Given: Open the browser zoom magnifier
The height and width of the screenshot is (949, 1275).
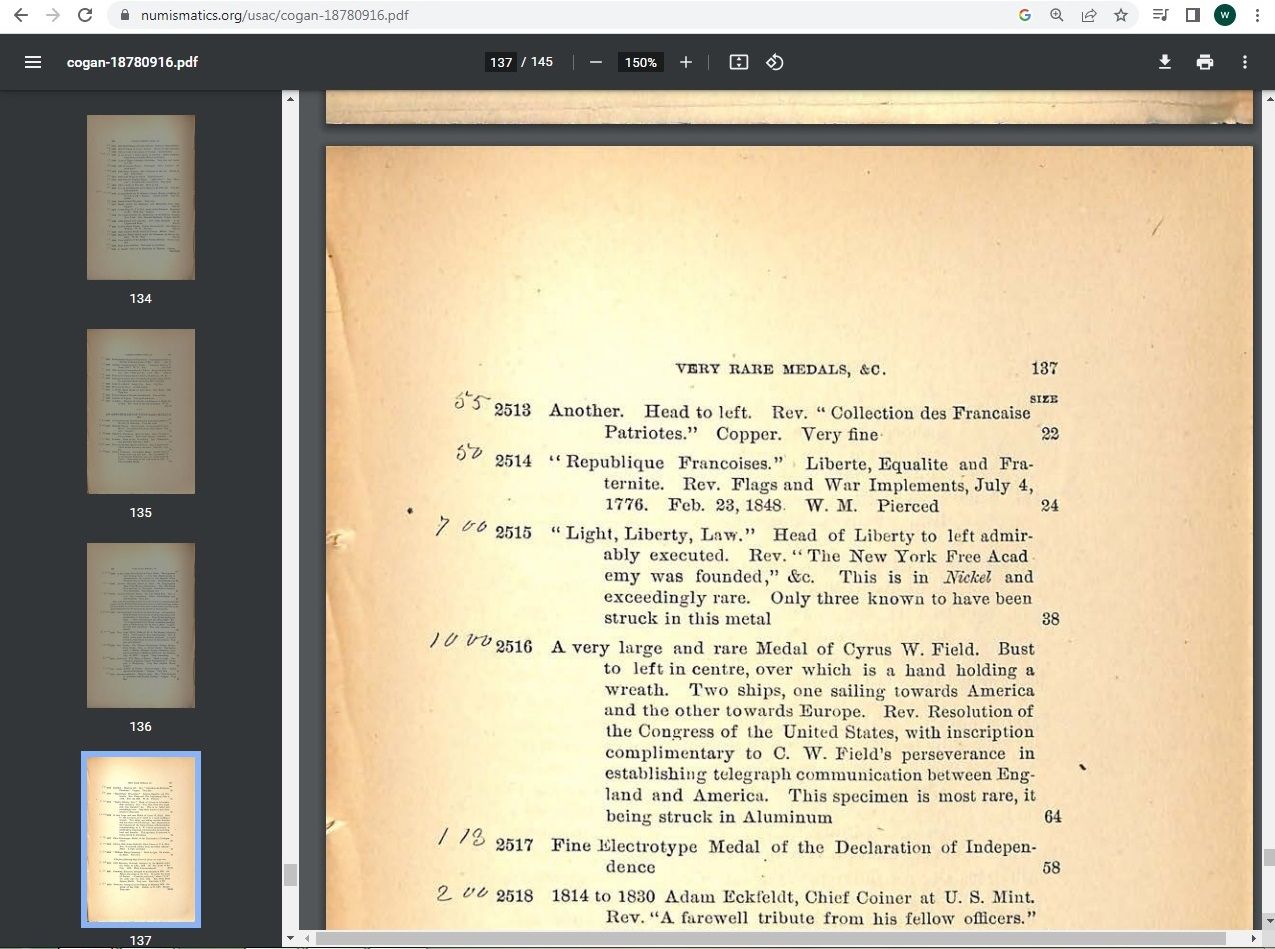Looking at the screenshot, I should pyautogui.click(x=1057, y=15).
